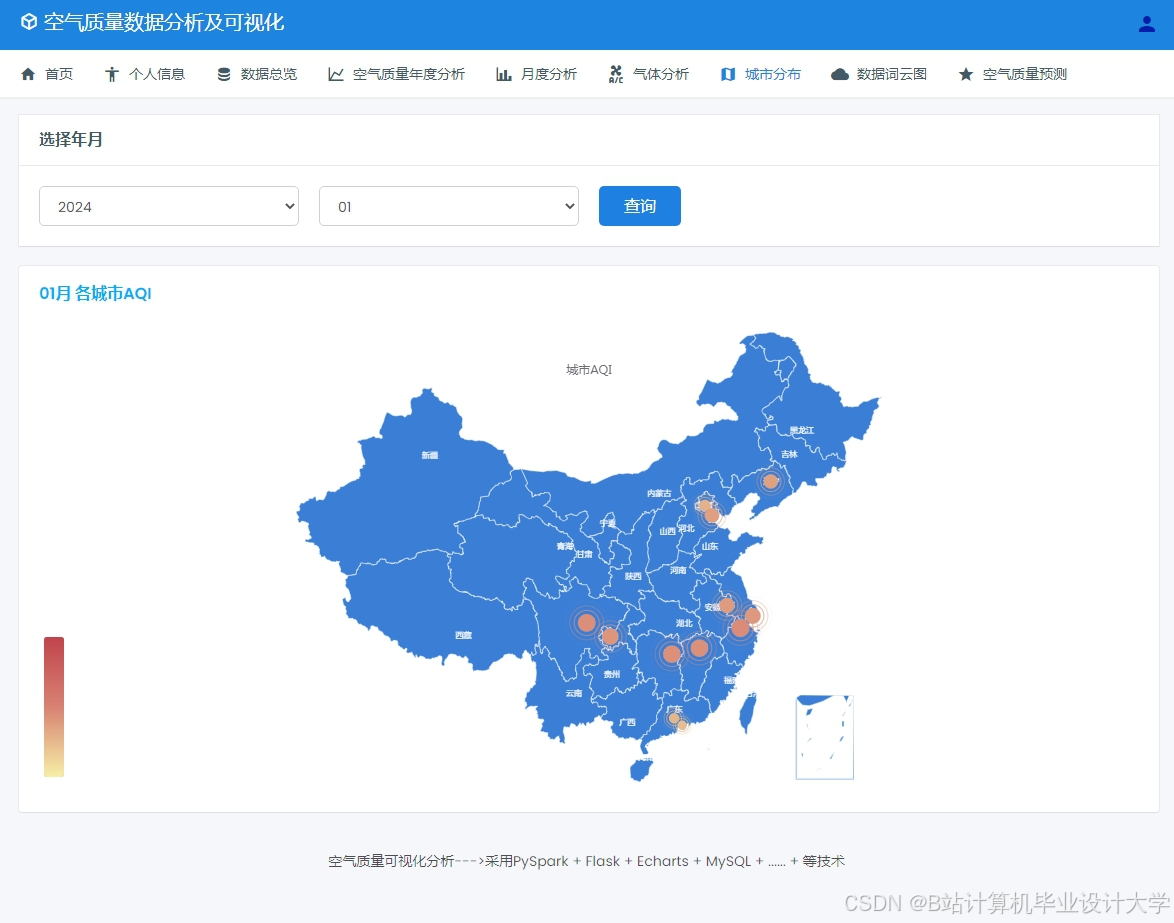Viewport: 1174px width, 923px height.
Task: Click the home icon in the navigation bar
Action: point(27,73)
